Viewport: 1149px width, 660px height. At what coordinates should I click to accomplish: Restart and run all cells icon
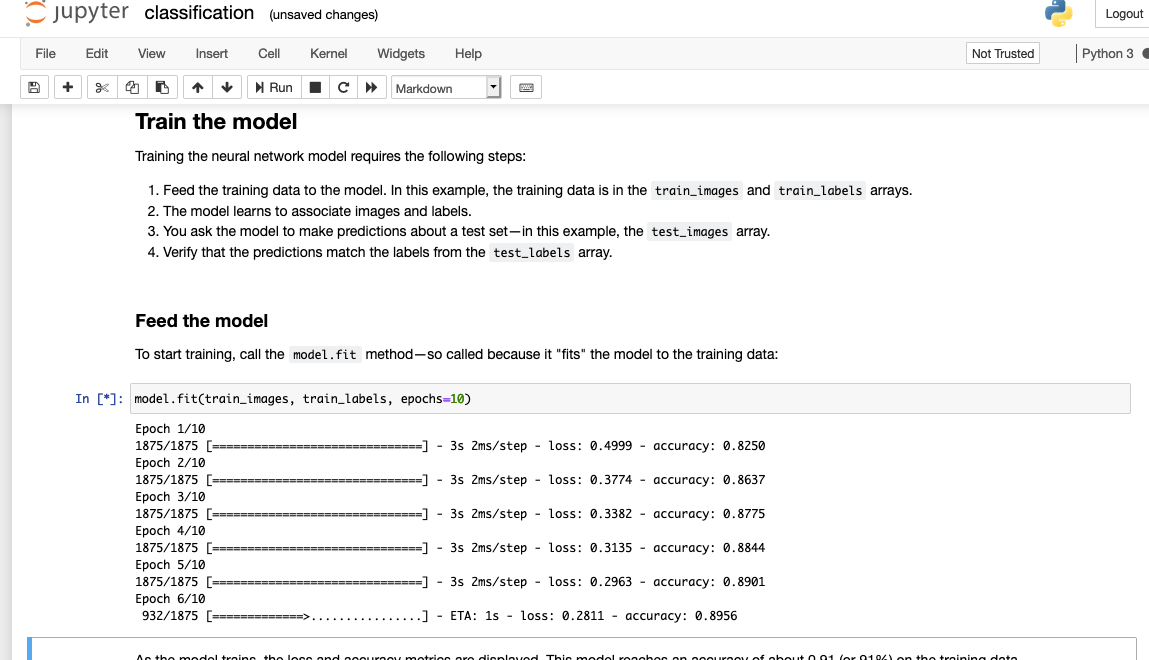(x=372, y=87)
